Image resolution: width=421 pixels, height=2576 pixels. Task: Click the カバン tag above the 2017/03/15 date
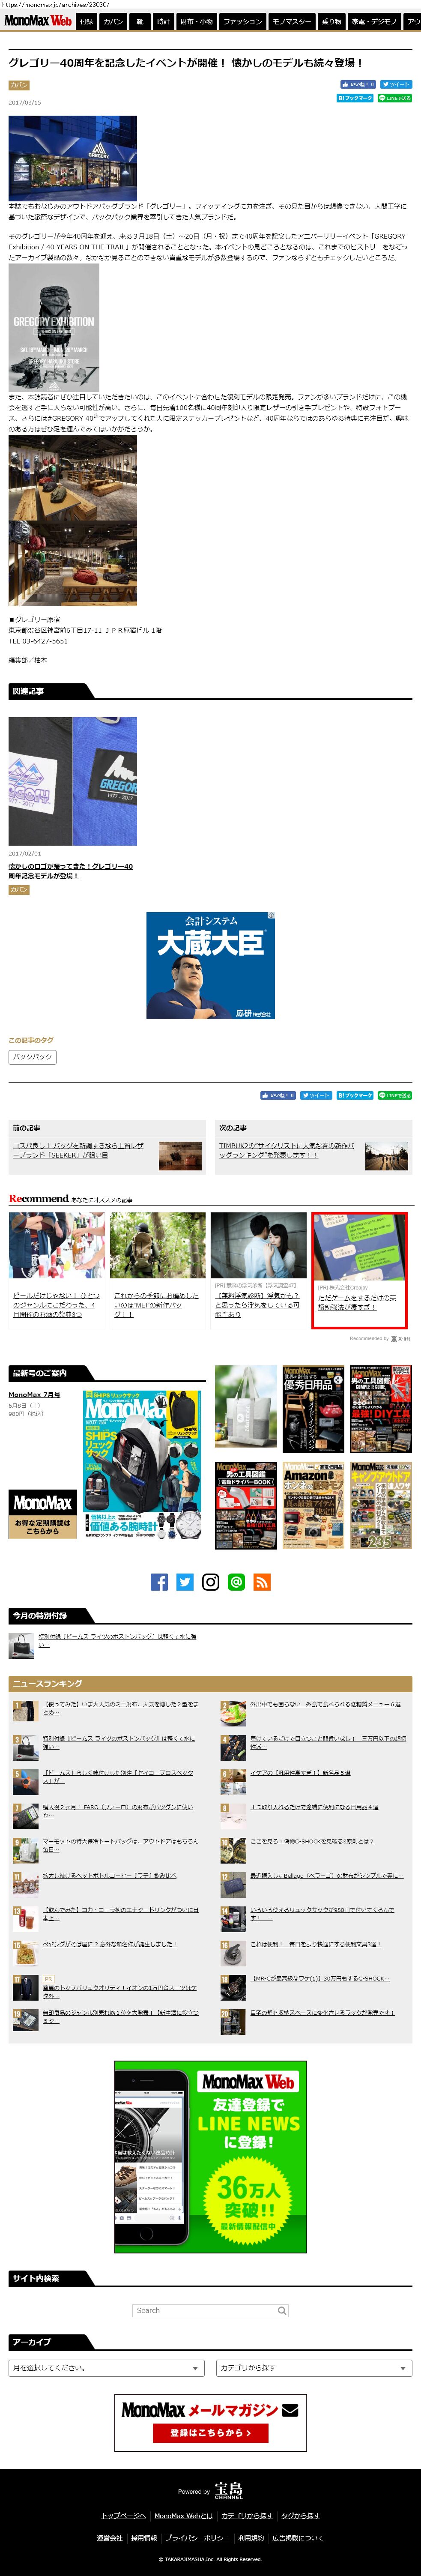coord(19,85)
